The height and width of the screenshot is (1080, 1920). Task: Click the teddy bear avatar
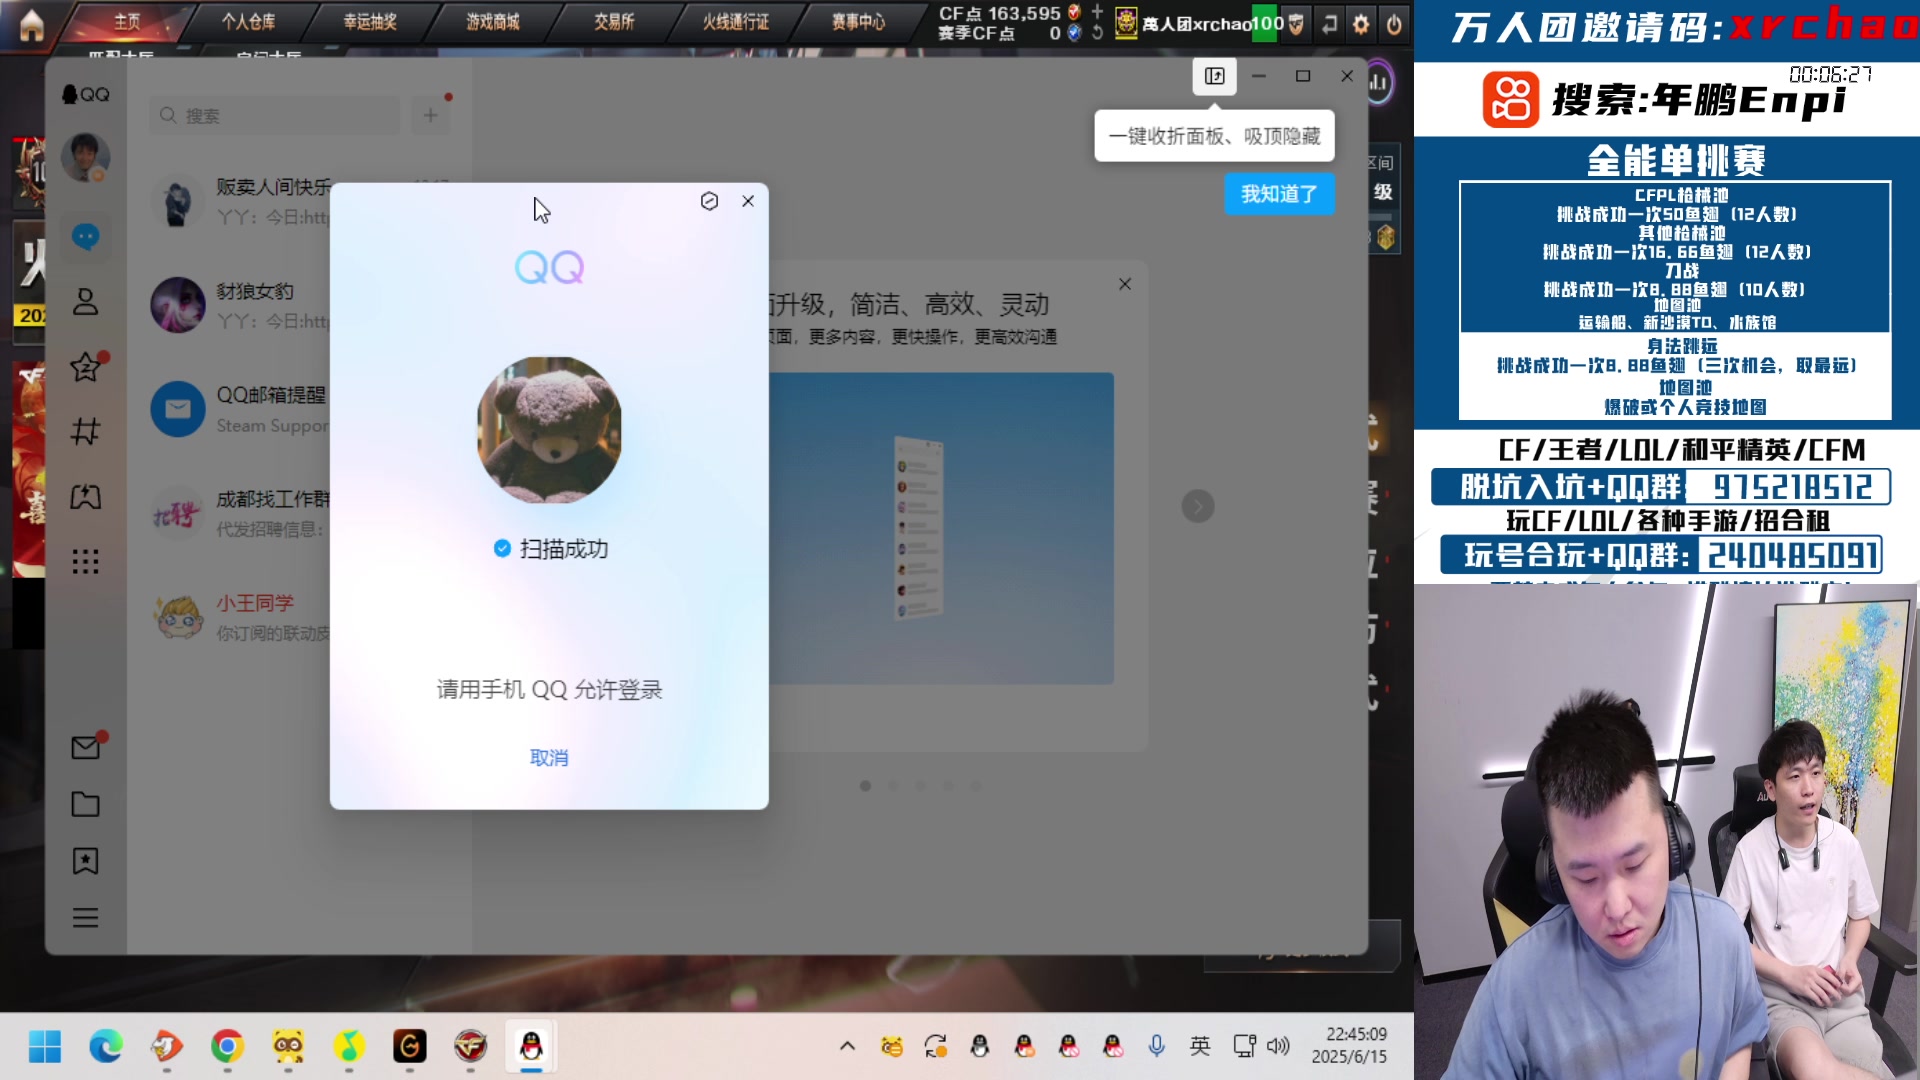click(549, 430)
